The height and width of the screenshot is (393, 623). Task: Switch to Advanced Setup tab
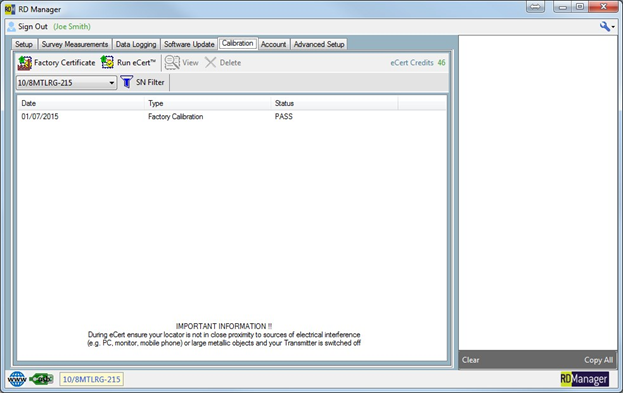click(x=319, y=44)
